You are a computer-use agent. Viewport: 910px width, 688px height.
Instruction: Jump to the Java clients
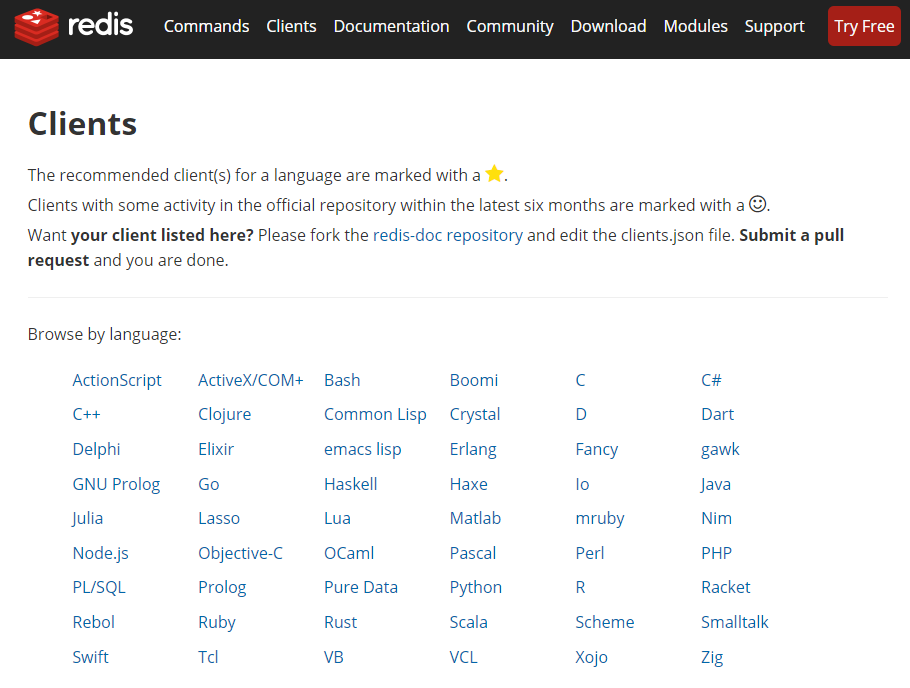coord(715,484)
